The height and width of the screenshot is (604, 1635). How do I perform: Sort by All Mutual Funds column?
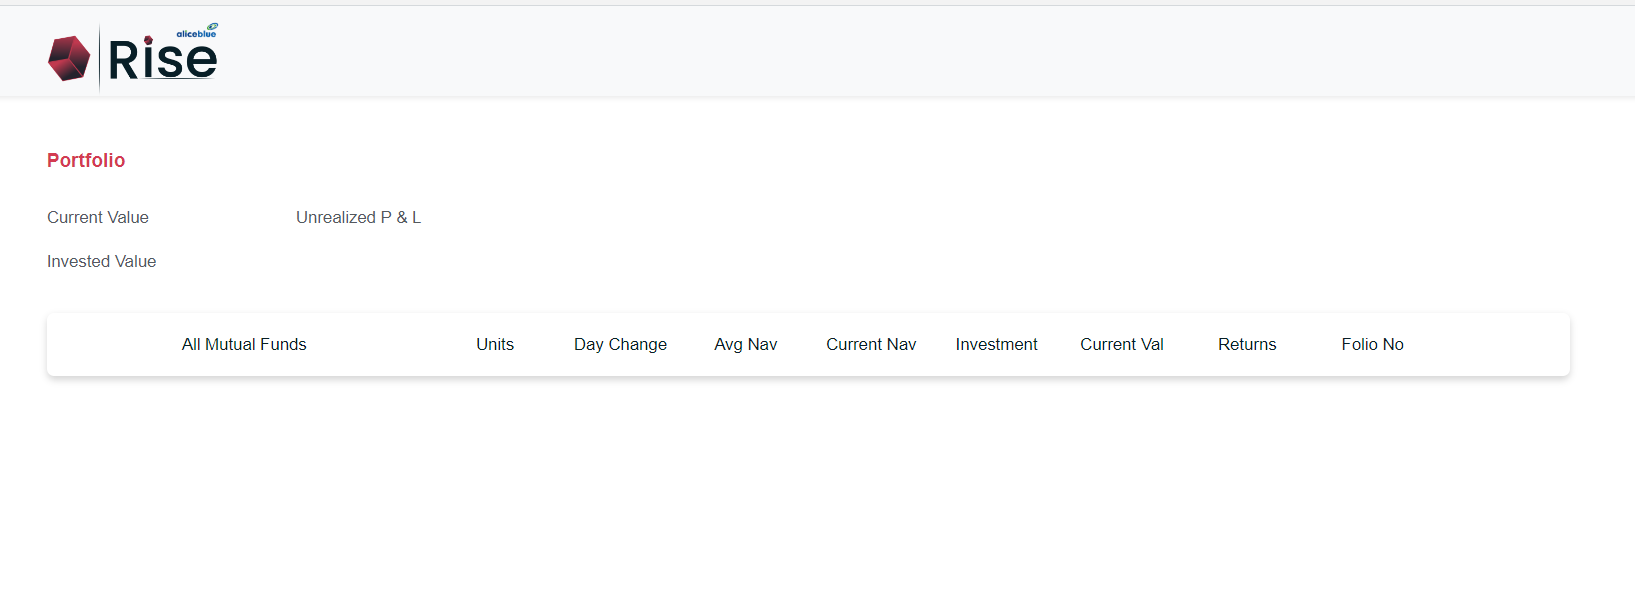[244, 344]
